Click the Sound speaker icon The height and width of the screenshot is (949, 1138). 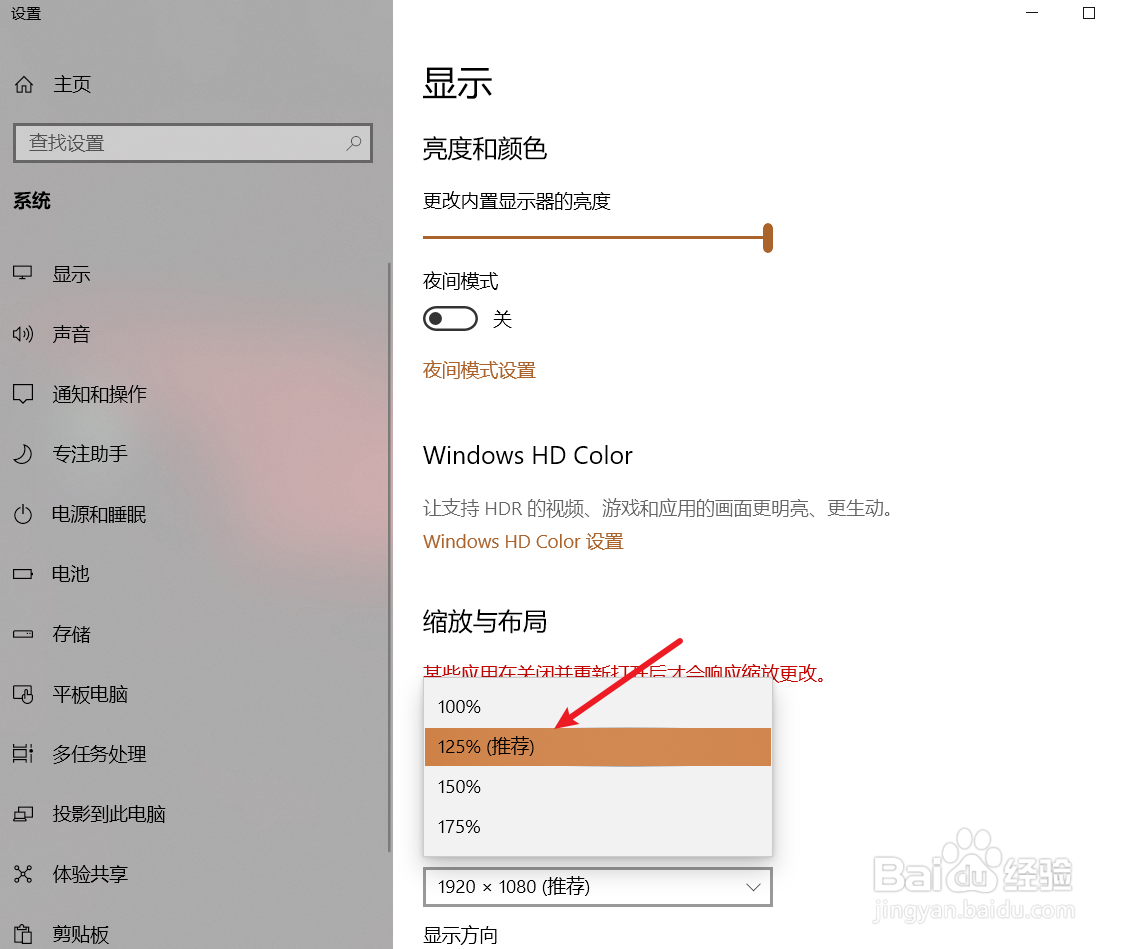pos(22,334)
